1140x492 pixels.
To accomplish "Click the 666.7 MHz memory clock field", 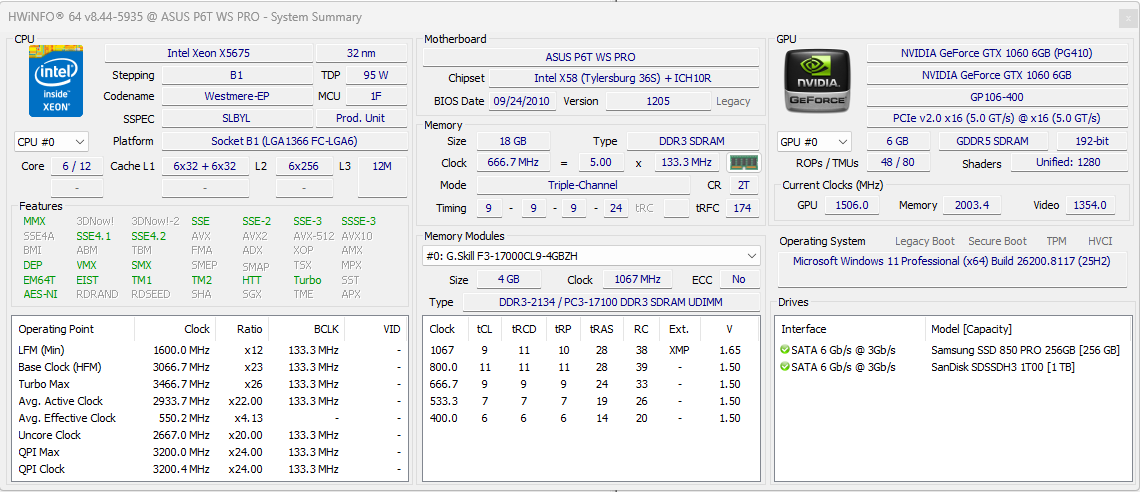I will (x=513, y=163).
